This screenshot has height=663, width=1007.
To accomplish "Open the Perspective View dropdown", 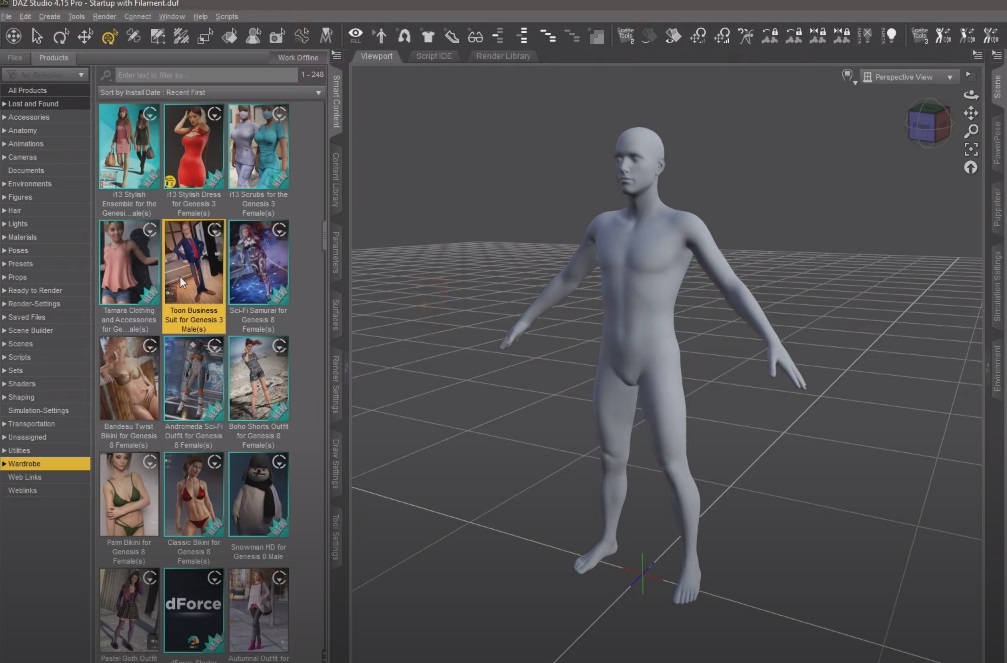I will 909,77.
